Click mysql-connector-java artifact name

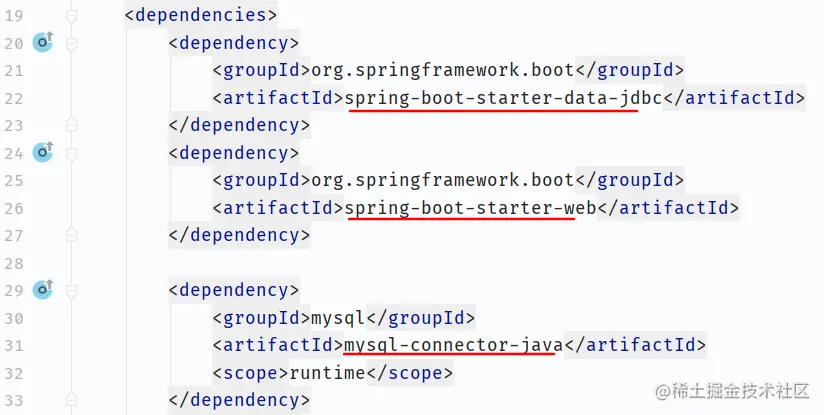pos(453,345)
